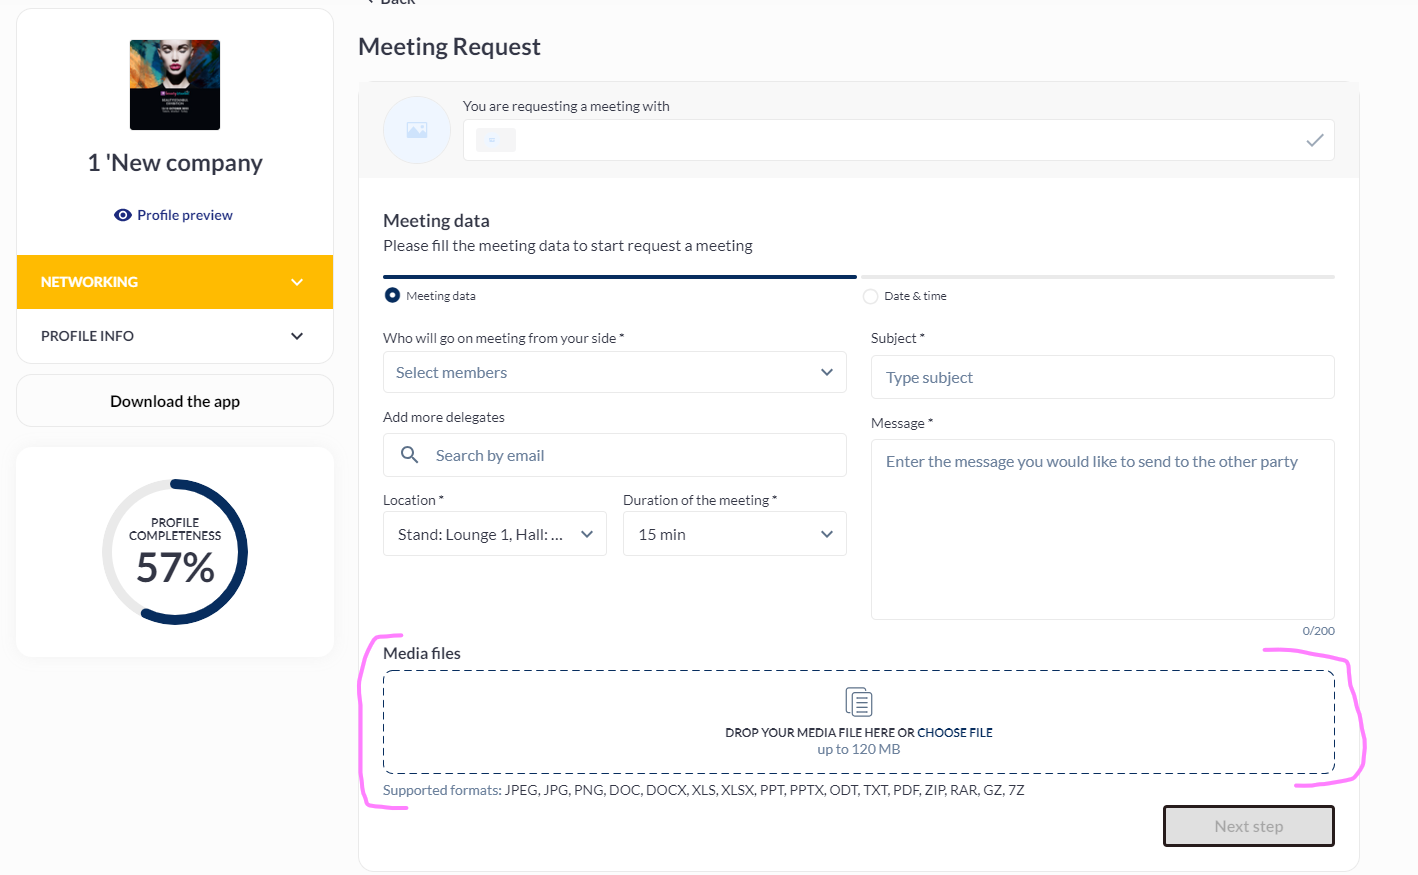Image resolution: width=1418 pixels, height=875 pixels.
Task: Click the Download the app button
Action: (175, 401)
